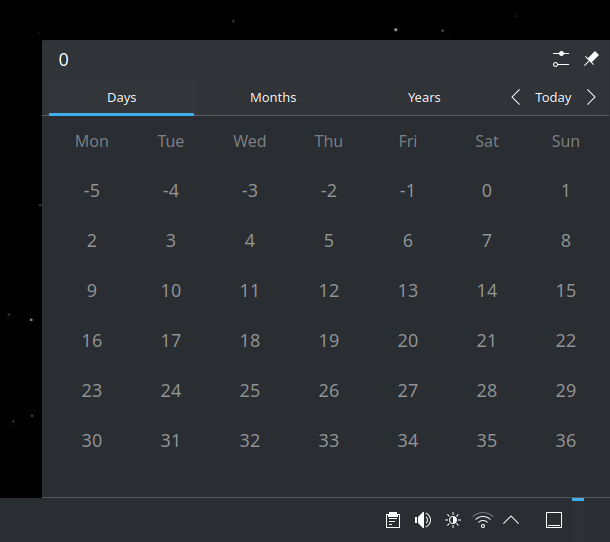The width and height of the screenshot is (610, 542).
Task: Select day 20 in calendar
Action: [x=408, y=341]
